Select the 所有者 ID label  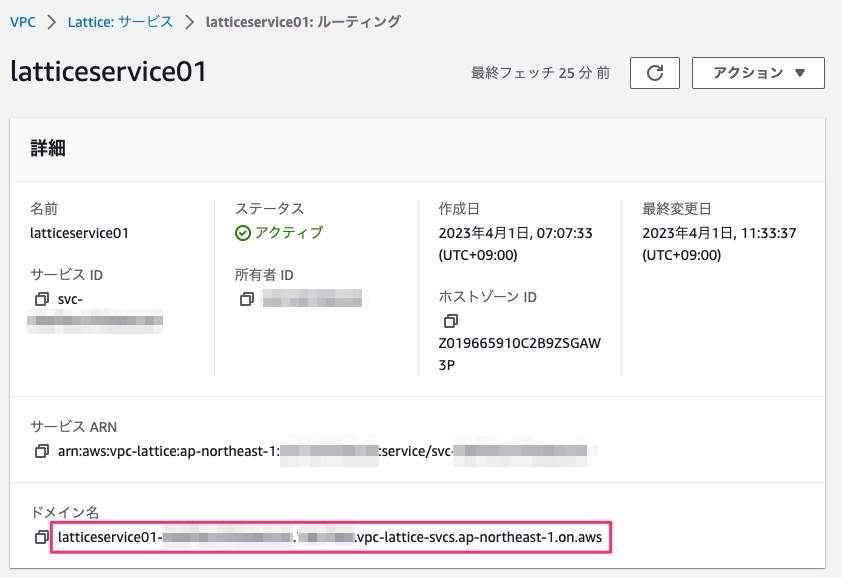click(x=264, y=275)
